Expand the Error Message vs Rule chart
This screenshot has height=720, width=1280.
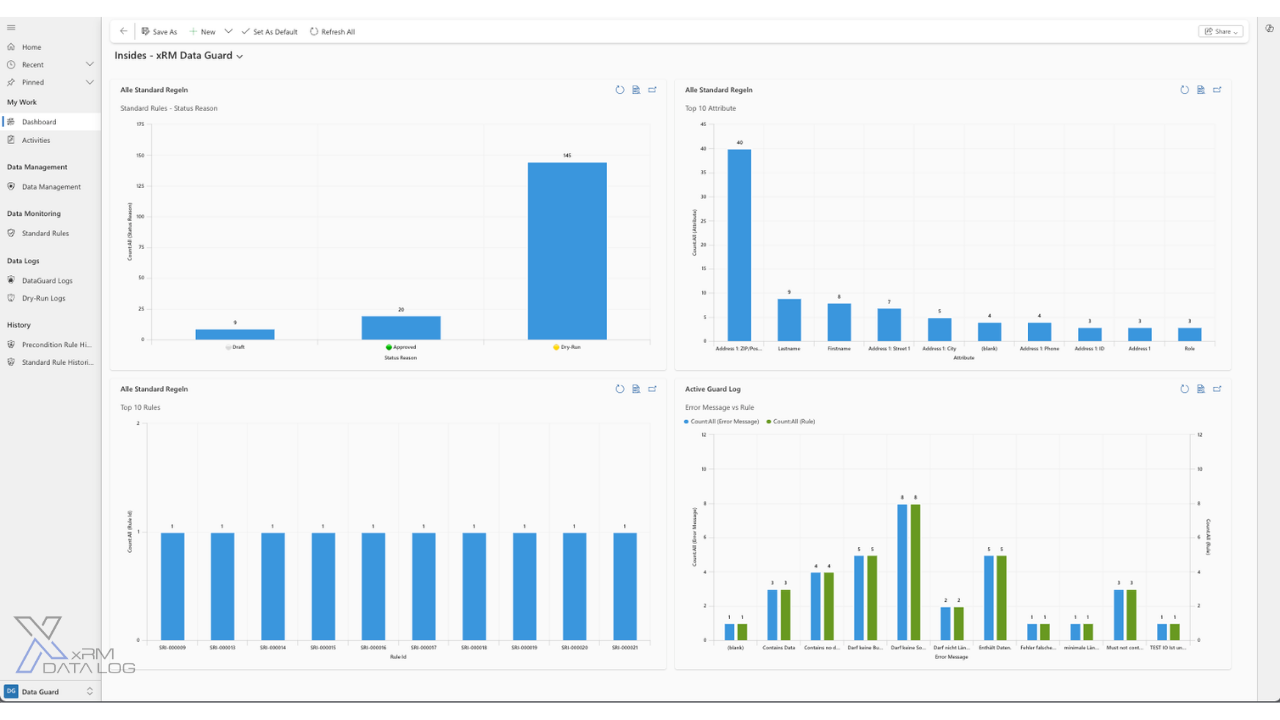[1217, 389]
